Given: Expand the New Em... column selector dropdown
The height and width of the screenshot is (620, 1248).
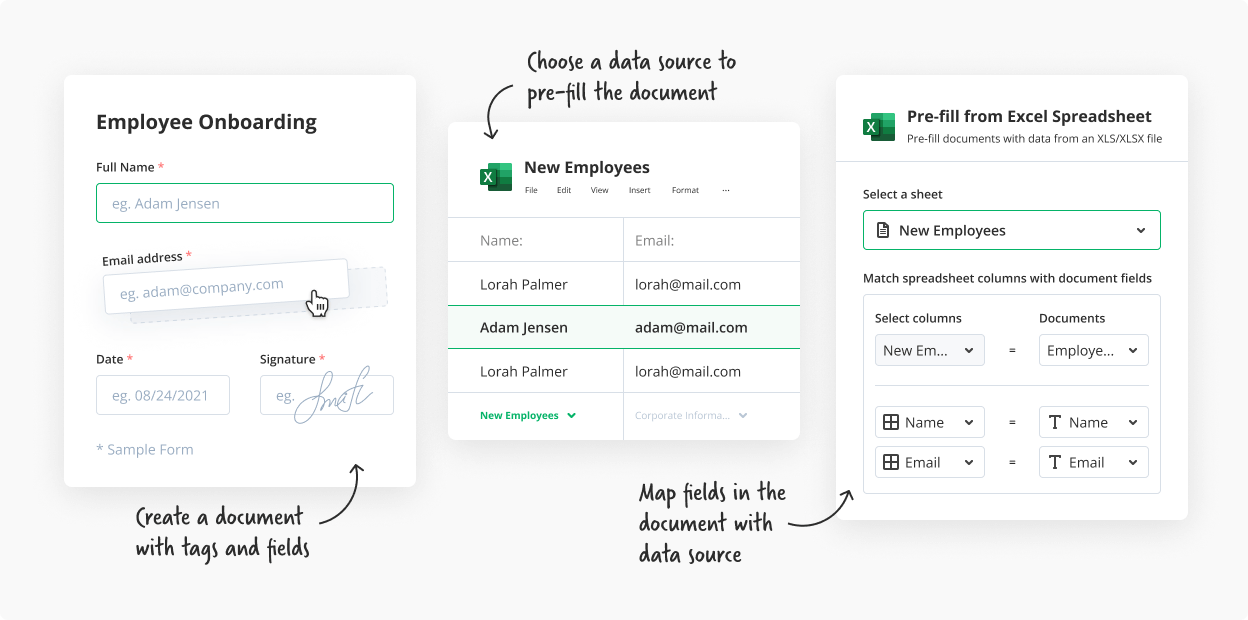Looking at the screenshot, I should (967, 350).
